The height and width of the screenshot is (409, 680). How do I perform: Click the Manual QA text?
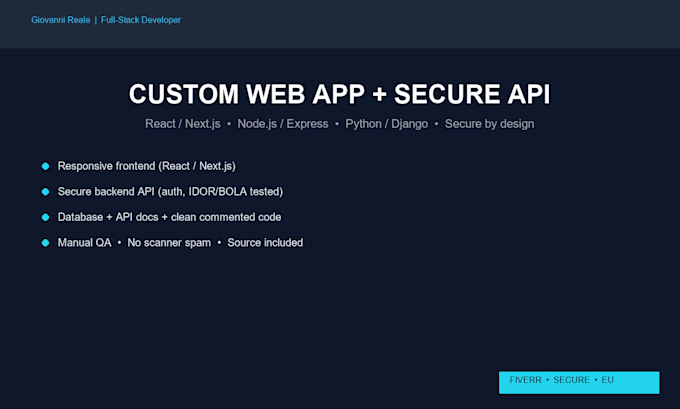pyautogui.click(x=85, y=242)
